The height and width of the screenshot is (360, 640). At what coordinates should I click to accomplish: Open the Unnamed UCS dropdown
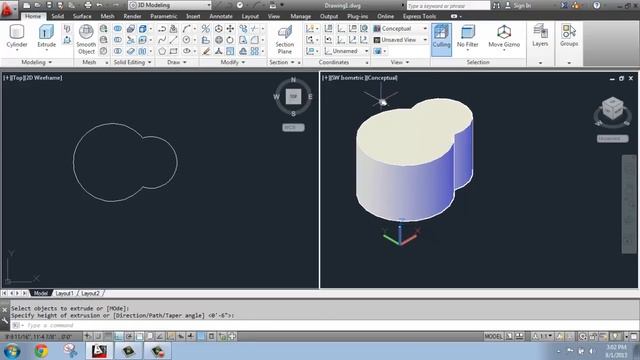coord(347,51)
